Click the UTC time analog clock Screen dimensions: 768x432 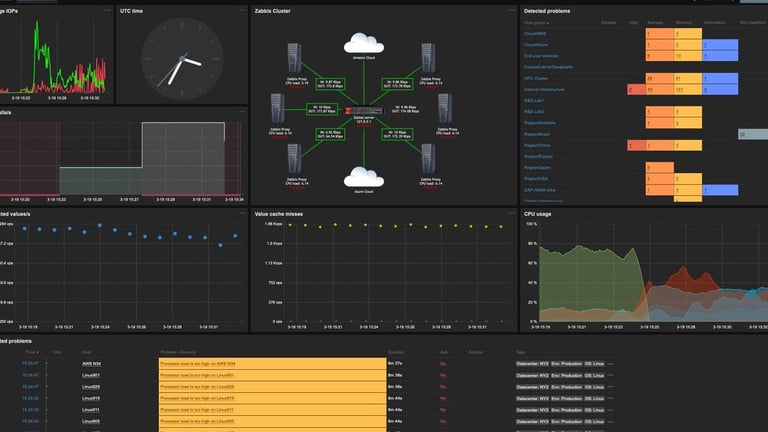click(x=182, y=59)
